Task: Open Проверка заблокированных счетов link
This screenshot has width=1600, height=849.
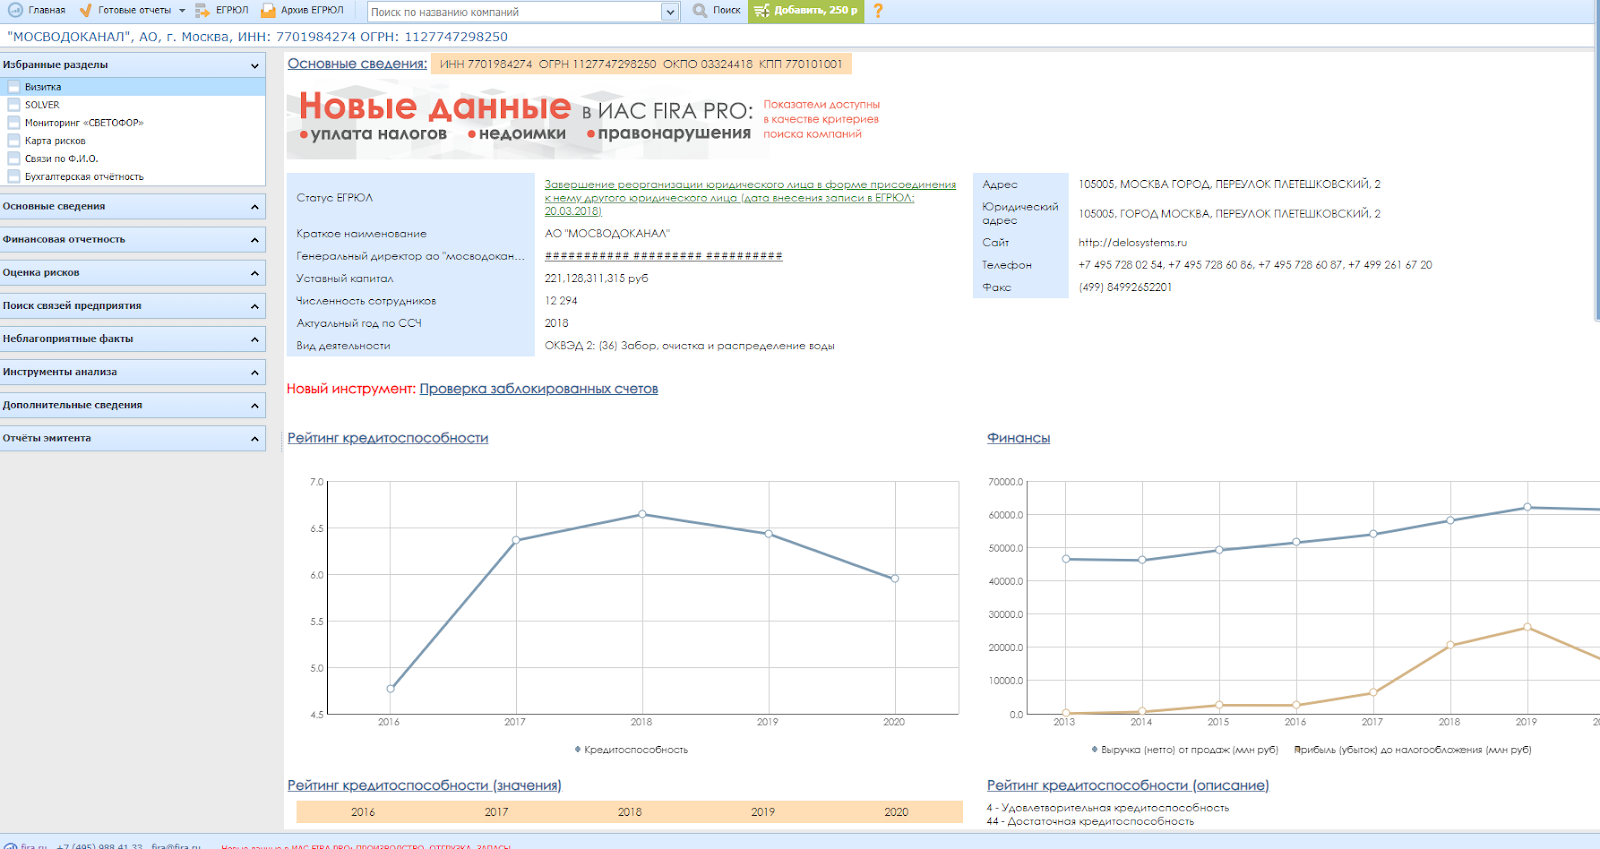Action: tap(538, 389)
